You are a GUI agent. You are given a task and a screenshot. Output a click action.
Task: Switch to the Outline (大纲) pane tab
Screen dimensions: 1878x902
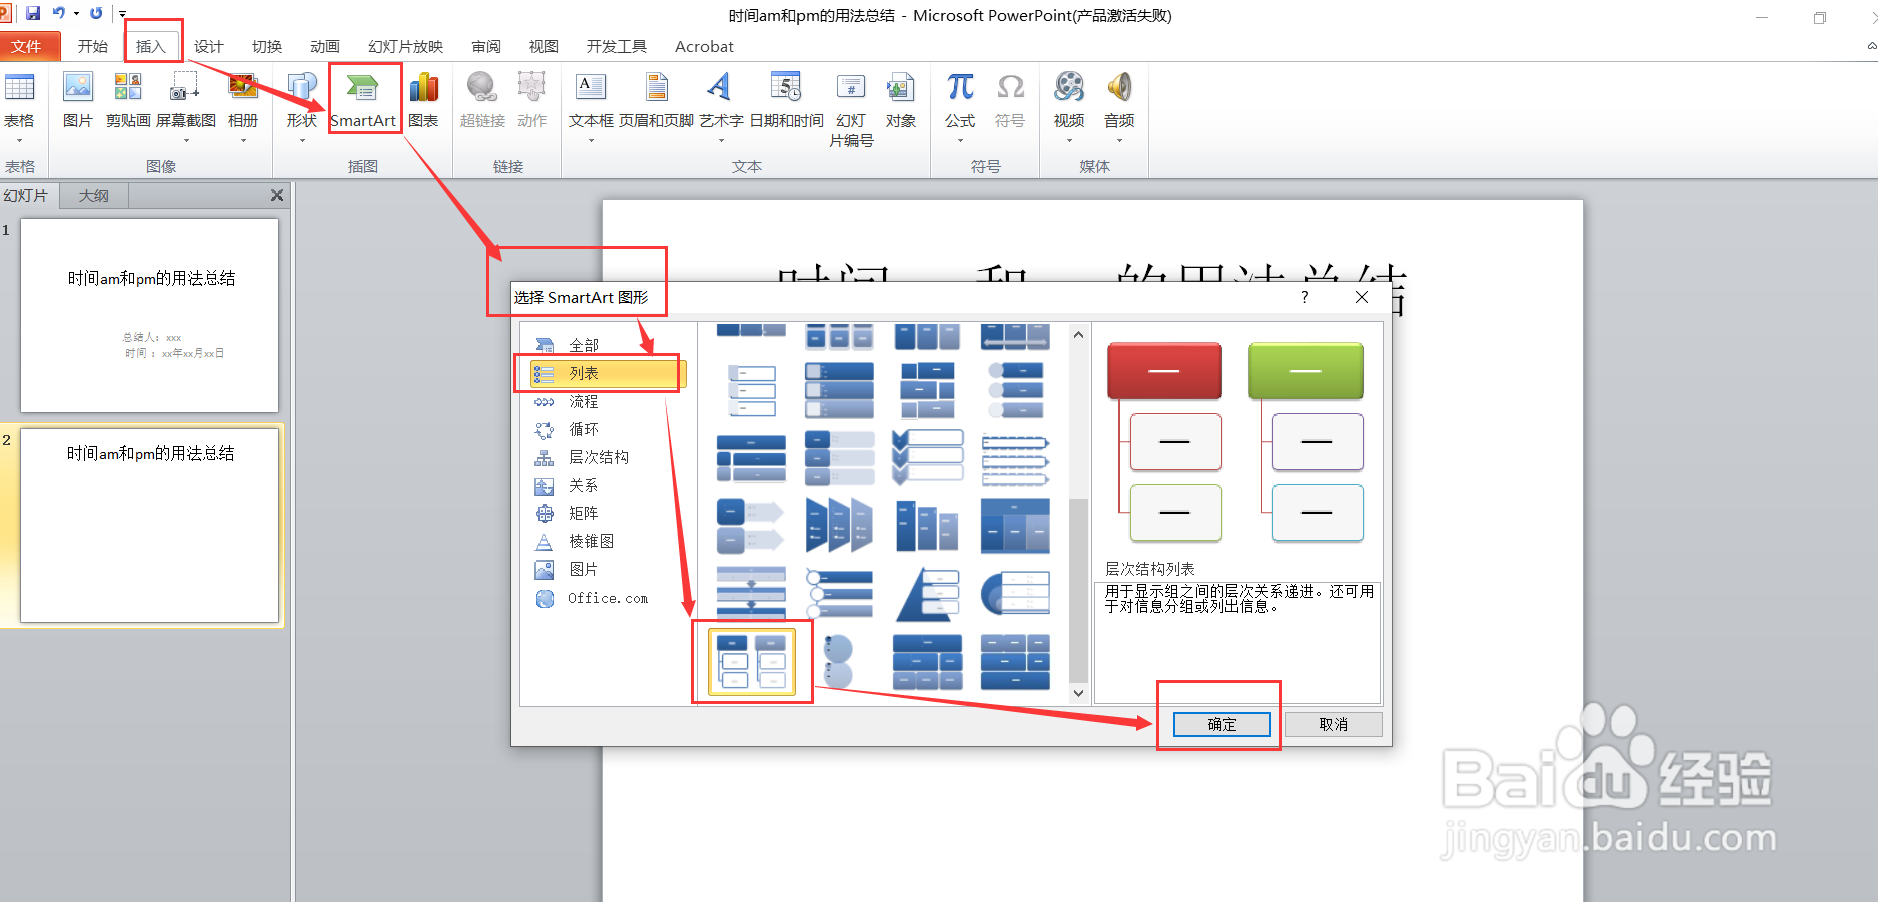94,195
